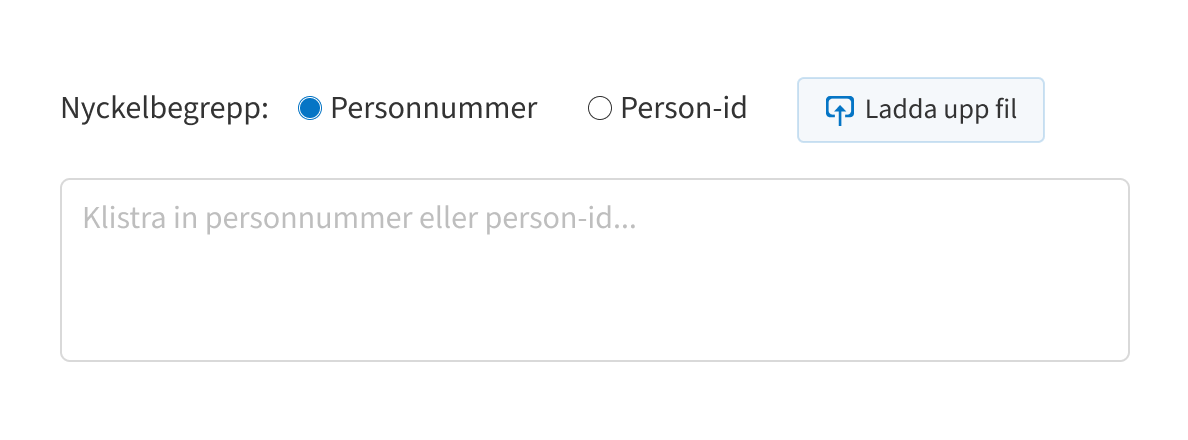Focus the Klistra in personnummer text area
Image resolution: width=1188 pixels, height=440 pixels.
(x=595, y=270)
